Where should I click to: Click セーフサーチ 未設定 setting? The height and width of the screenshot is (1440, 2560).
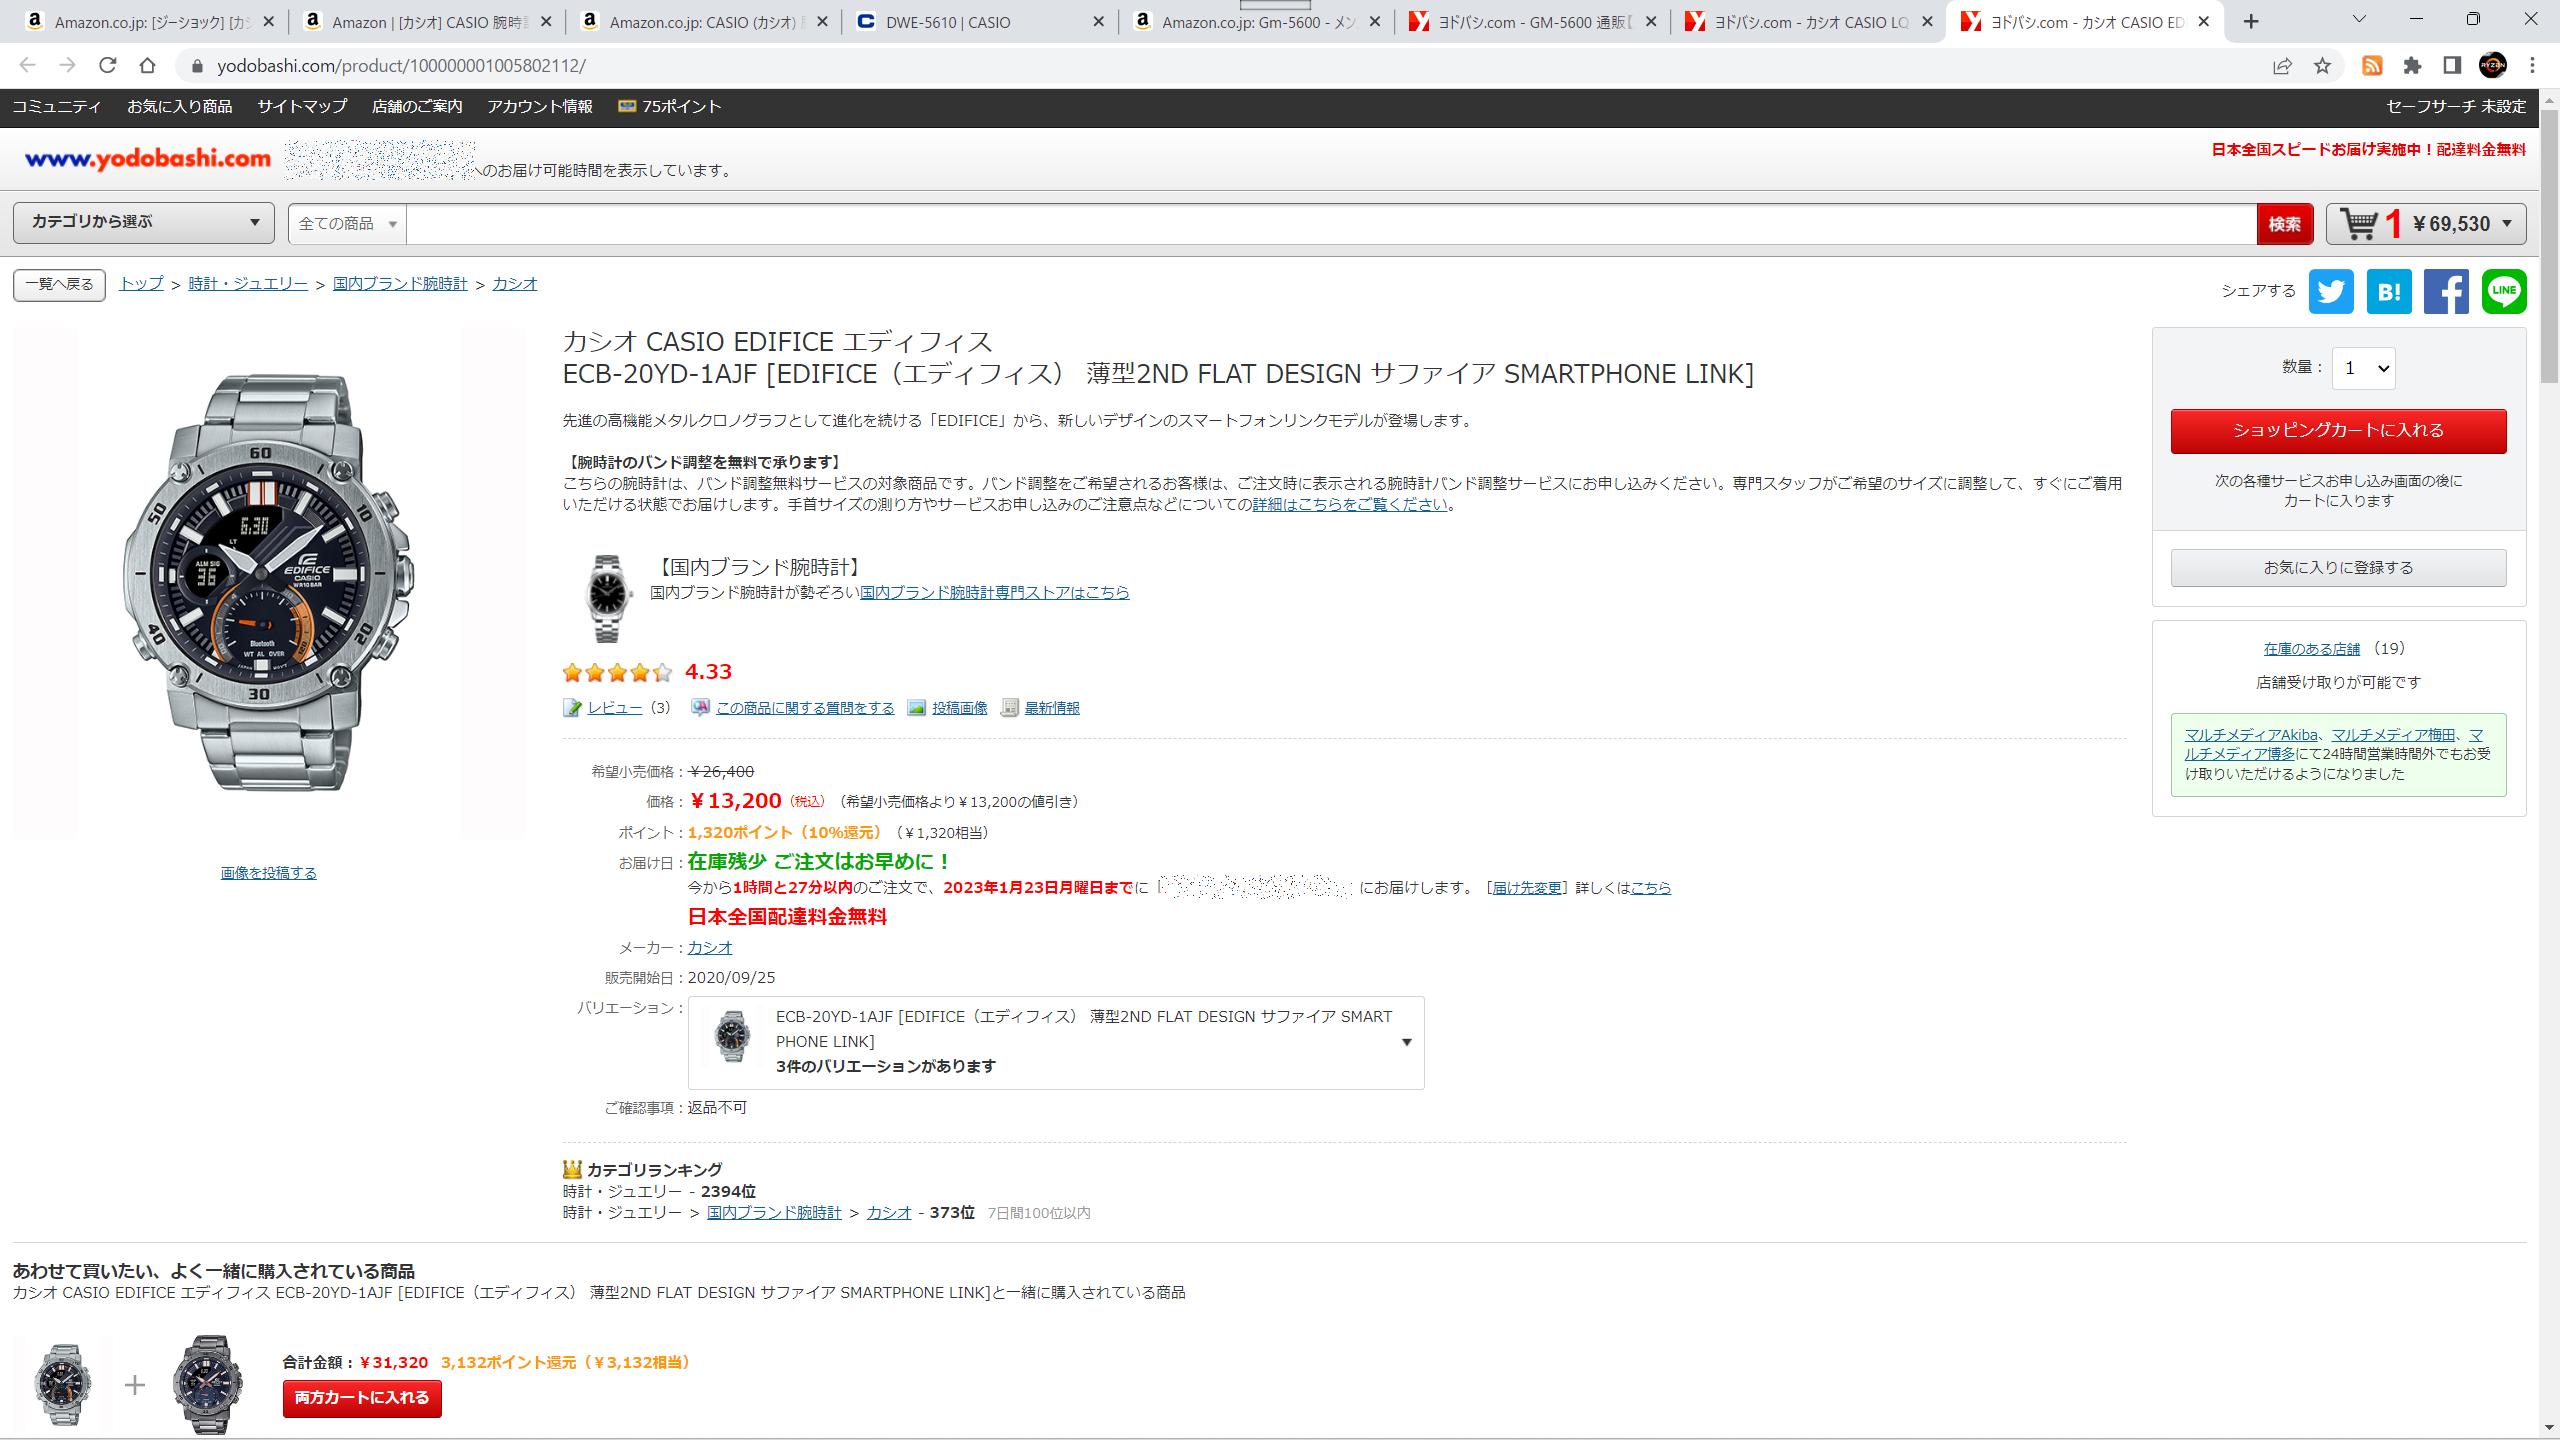[x=2455, y=106]
